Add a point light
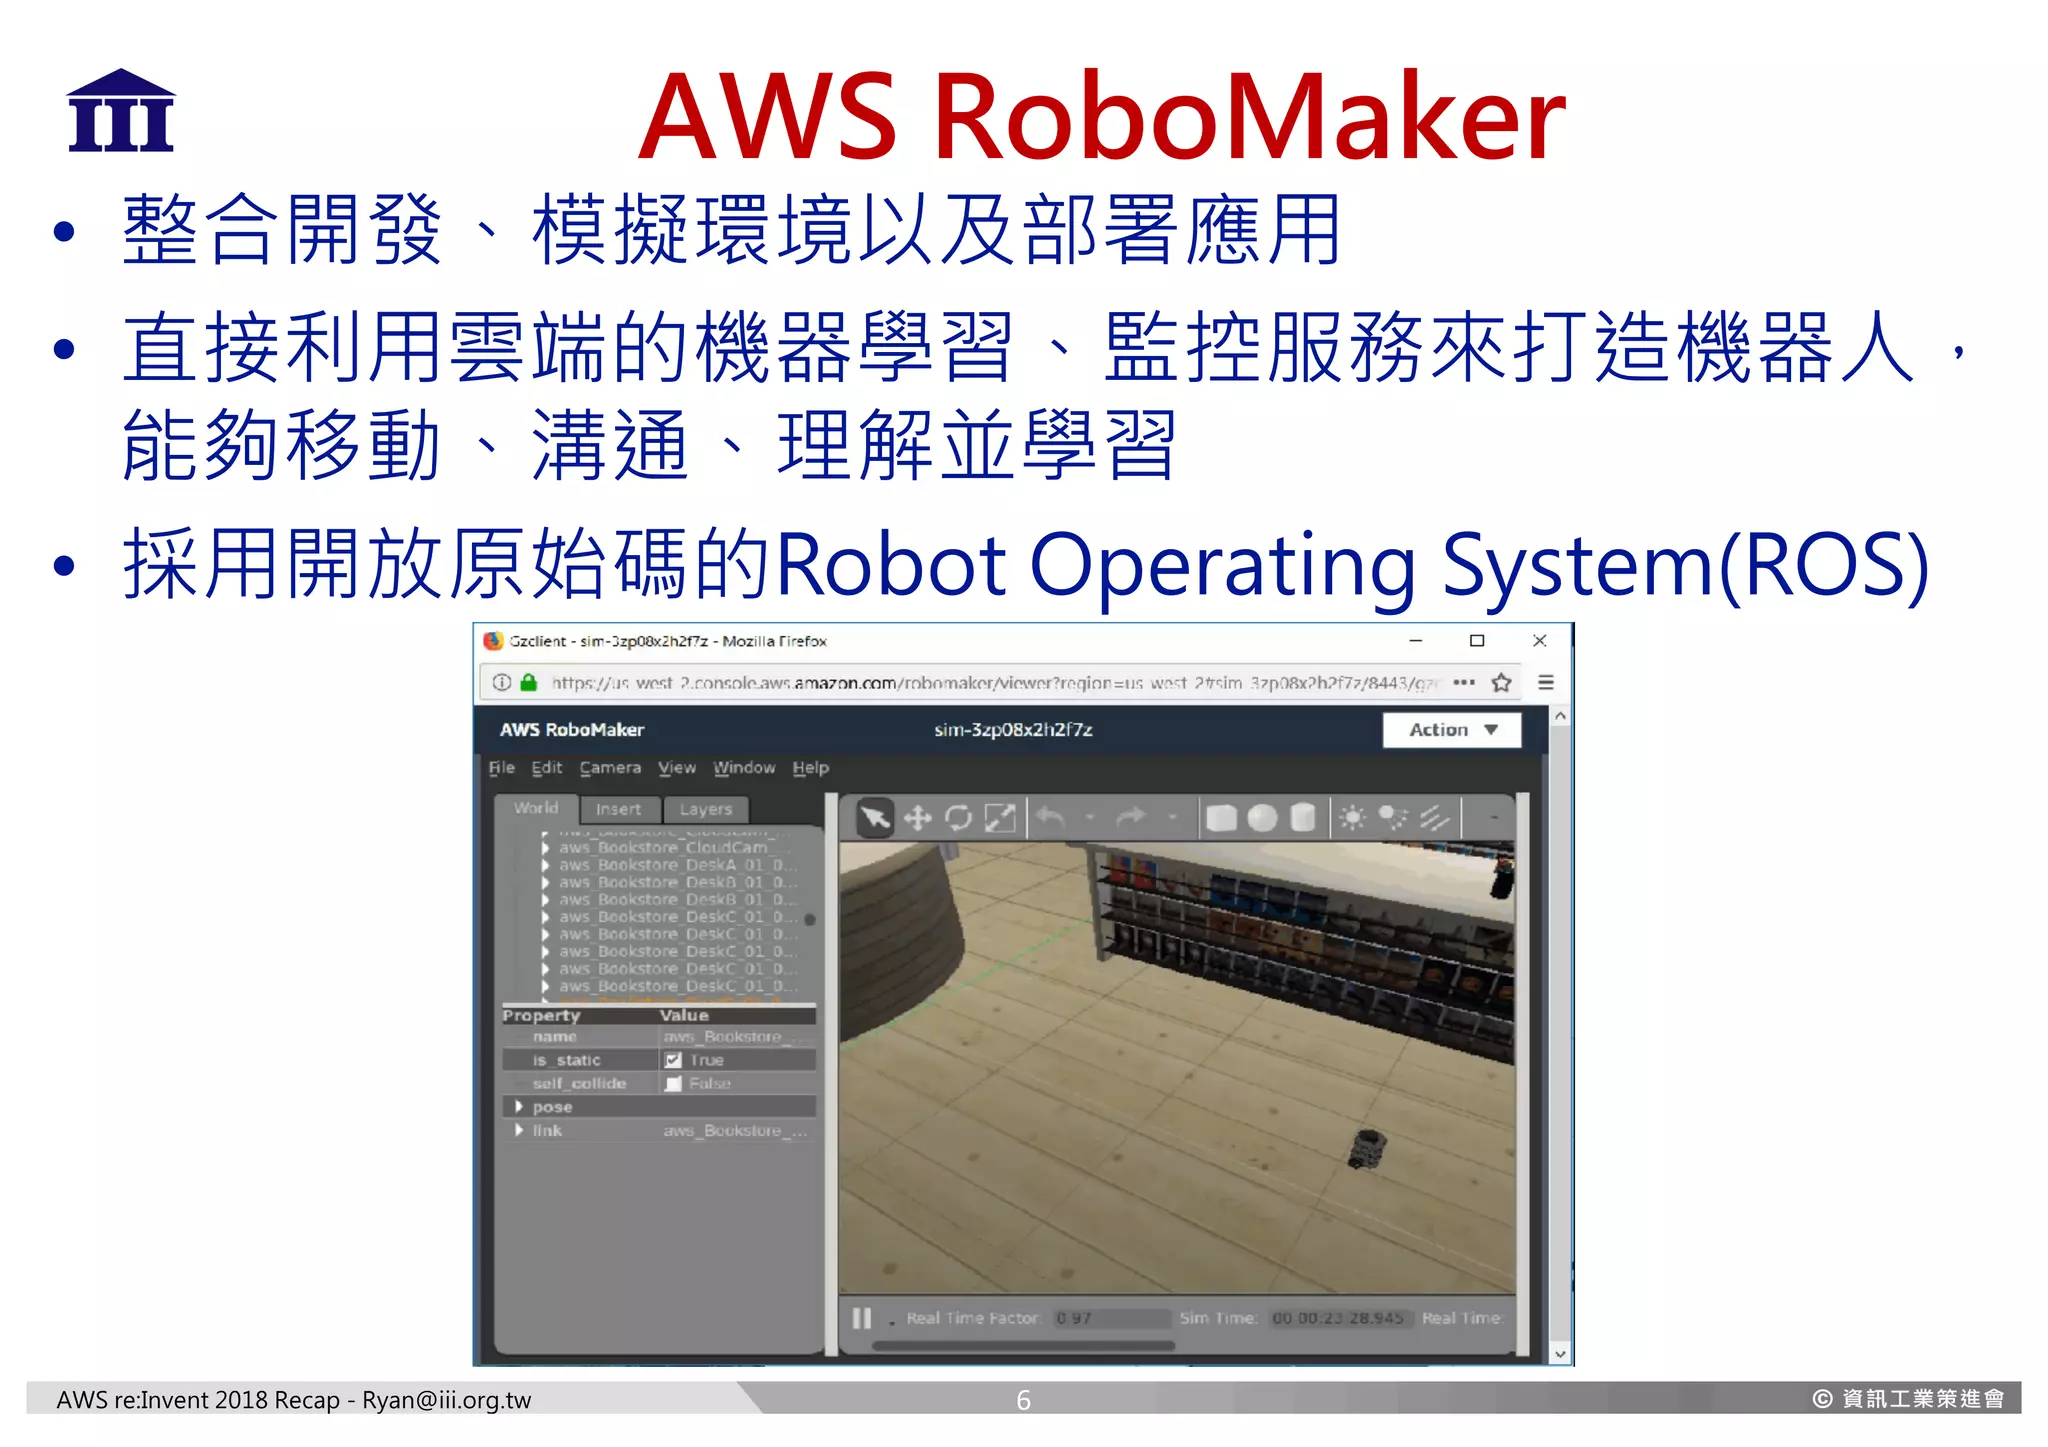Image resolution: width=2048 pixels, height=1447 pixels. tap(1352, 818)
